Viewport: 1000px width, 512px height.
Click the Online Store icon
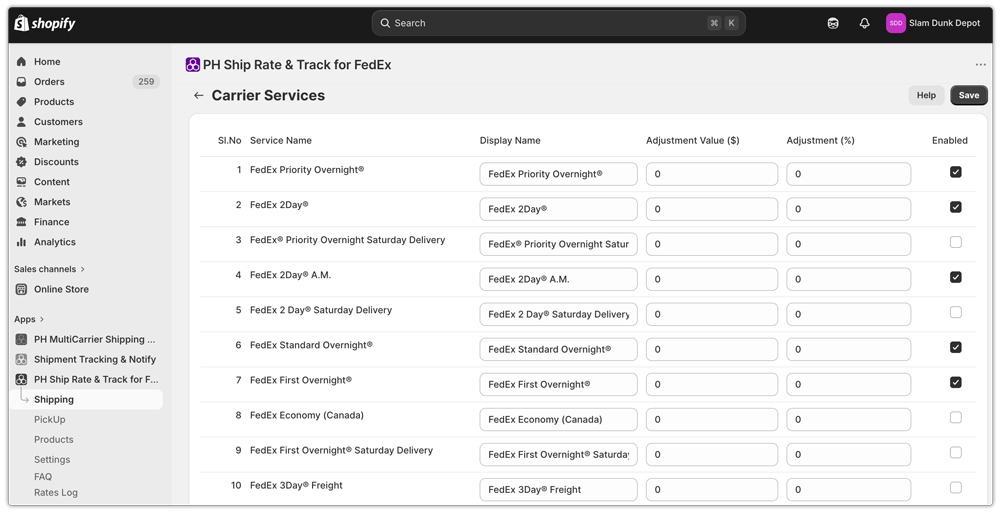21,289
